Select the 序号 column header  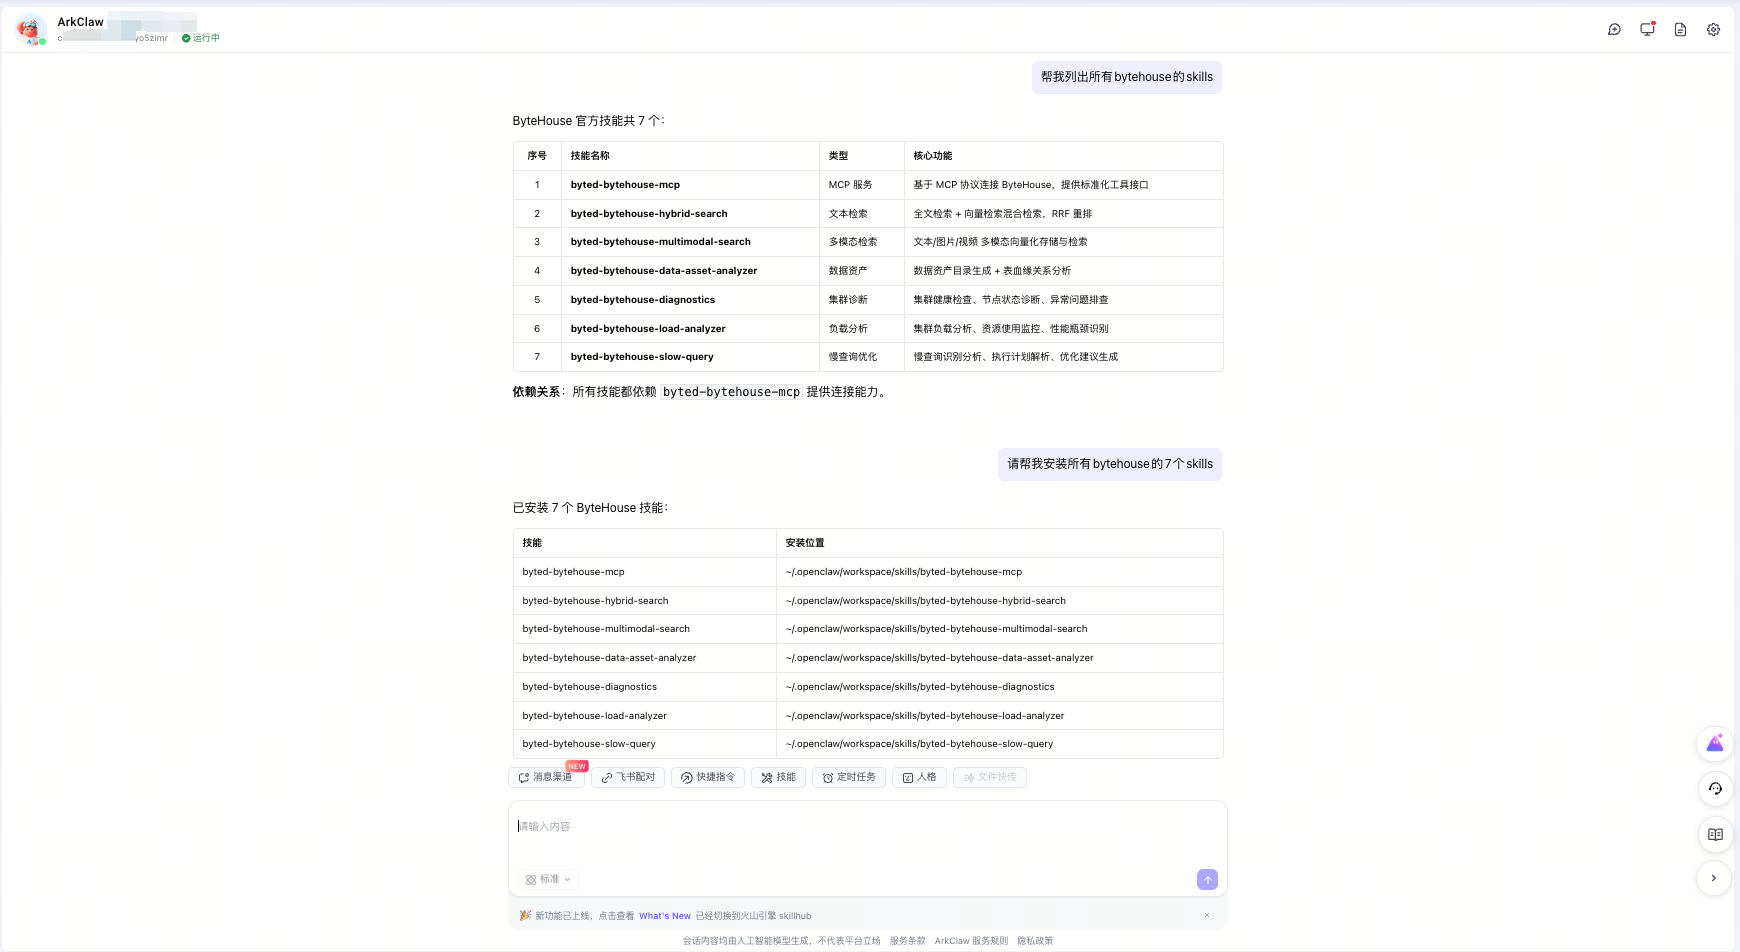(x=537, y=156)
